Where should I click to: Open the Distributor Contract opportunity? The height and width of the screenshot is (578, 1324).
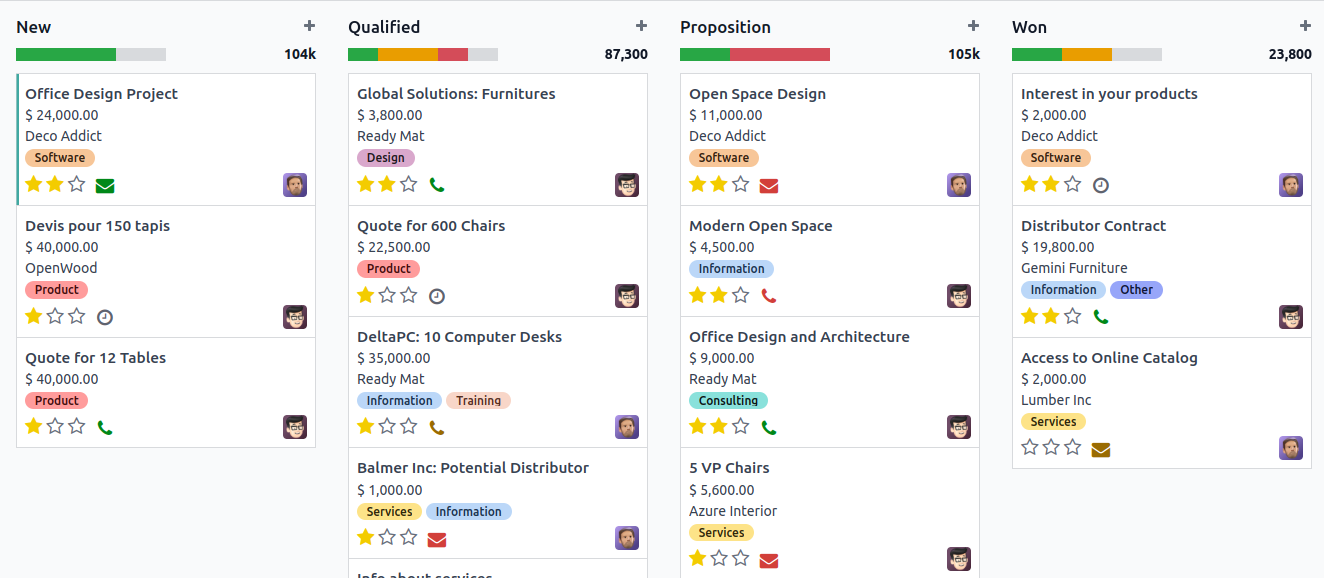(x=1093, y=226)
